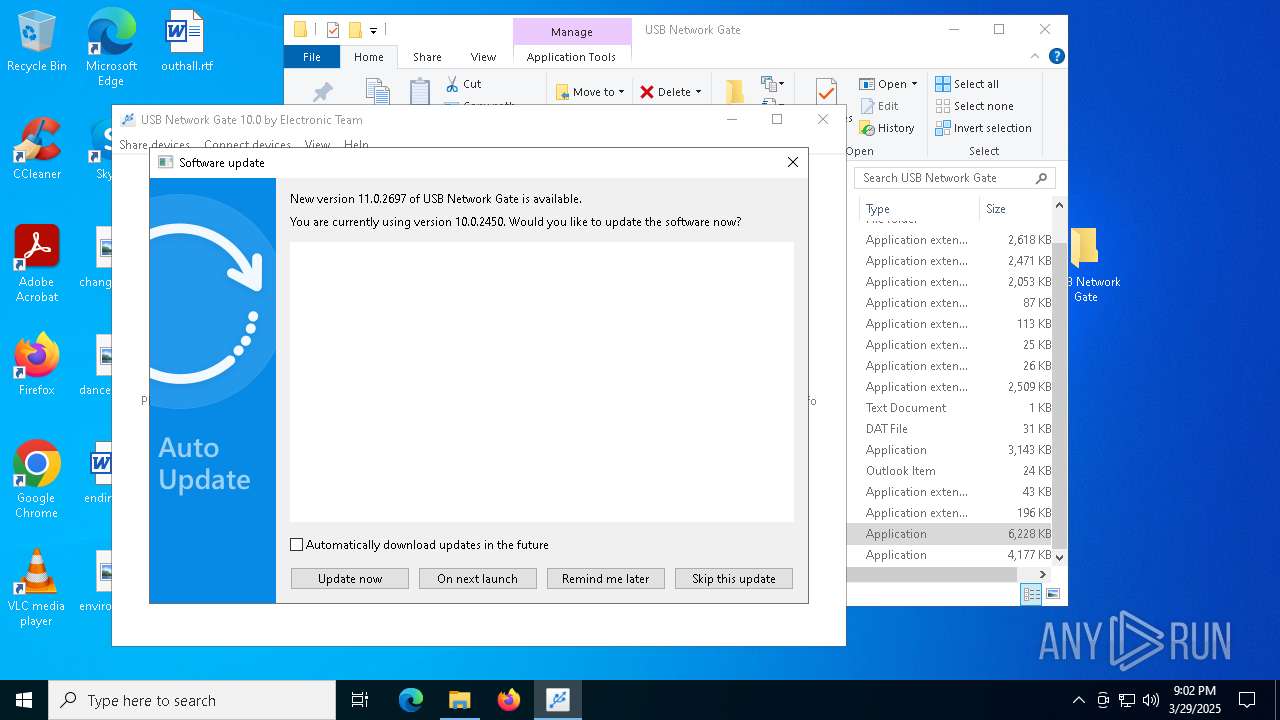Click Invert selection
Screen dimensions: 1280x720
[x=983, y=128]
